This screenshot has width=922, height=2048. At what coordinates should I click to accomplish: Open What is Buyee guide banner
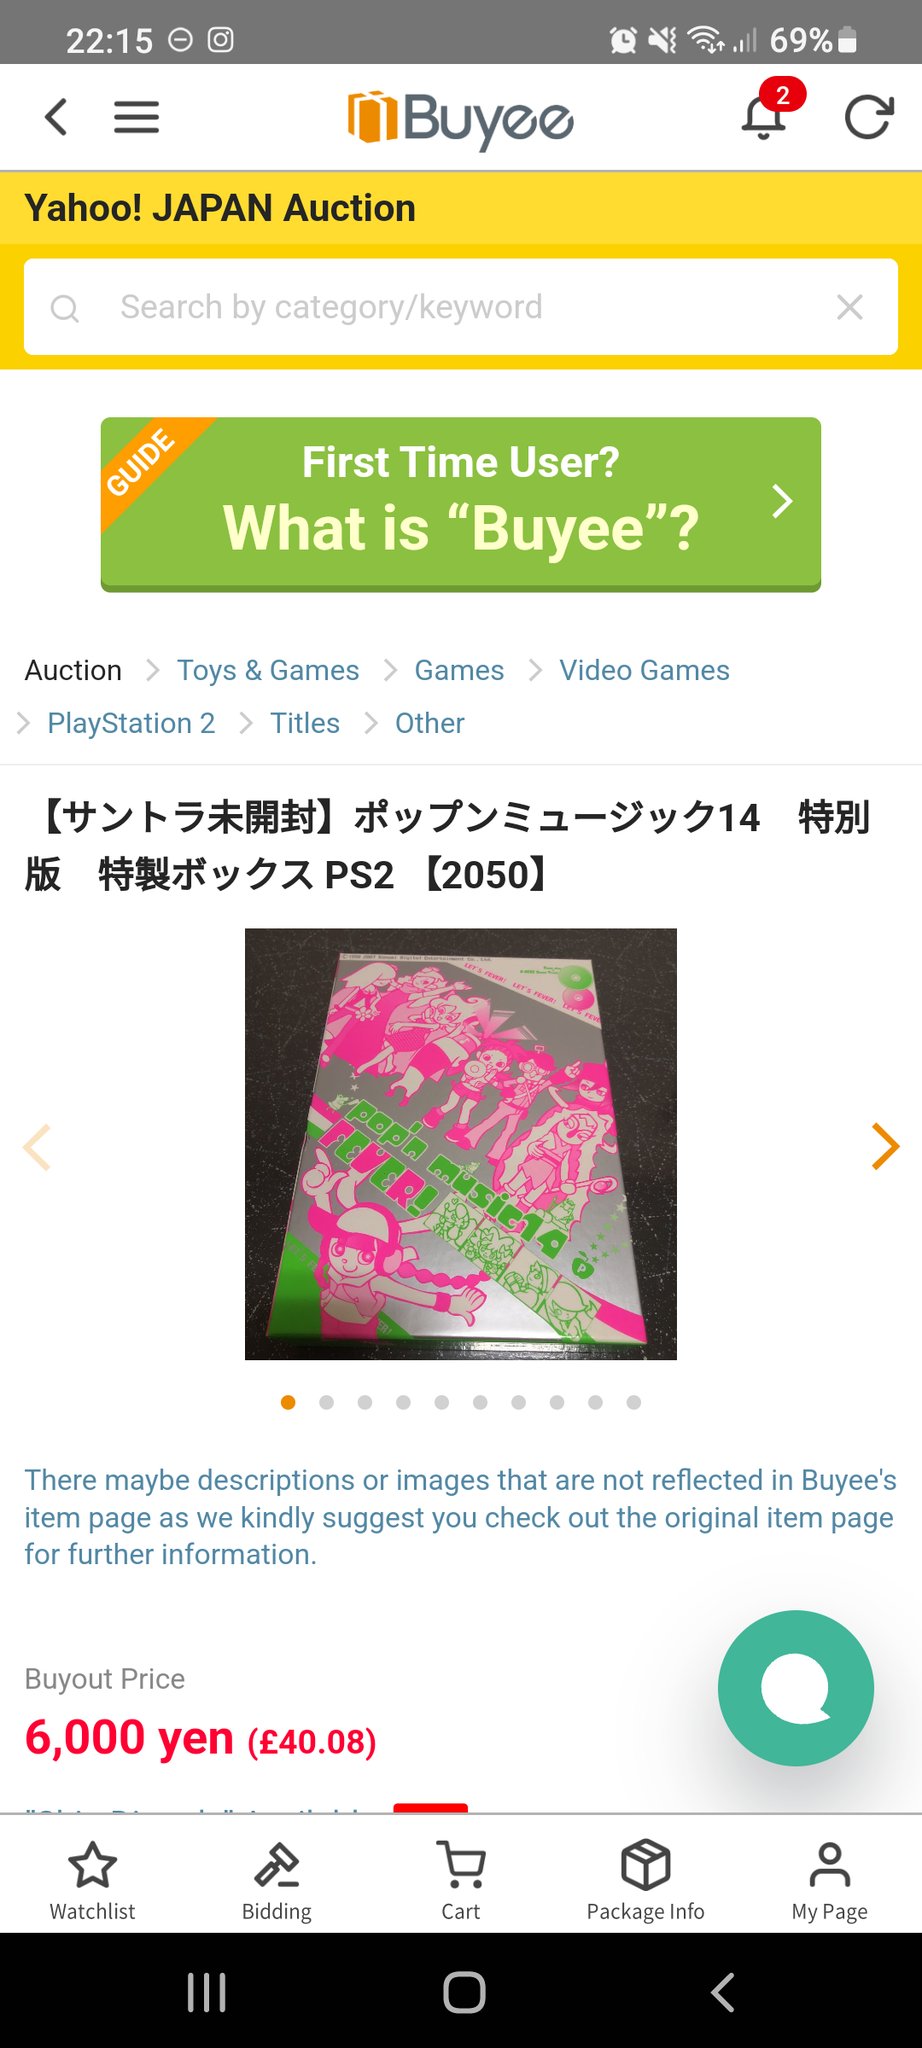pos(461,504)
